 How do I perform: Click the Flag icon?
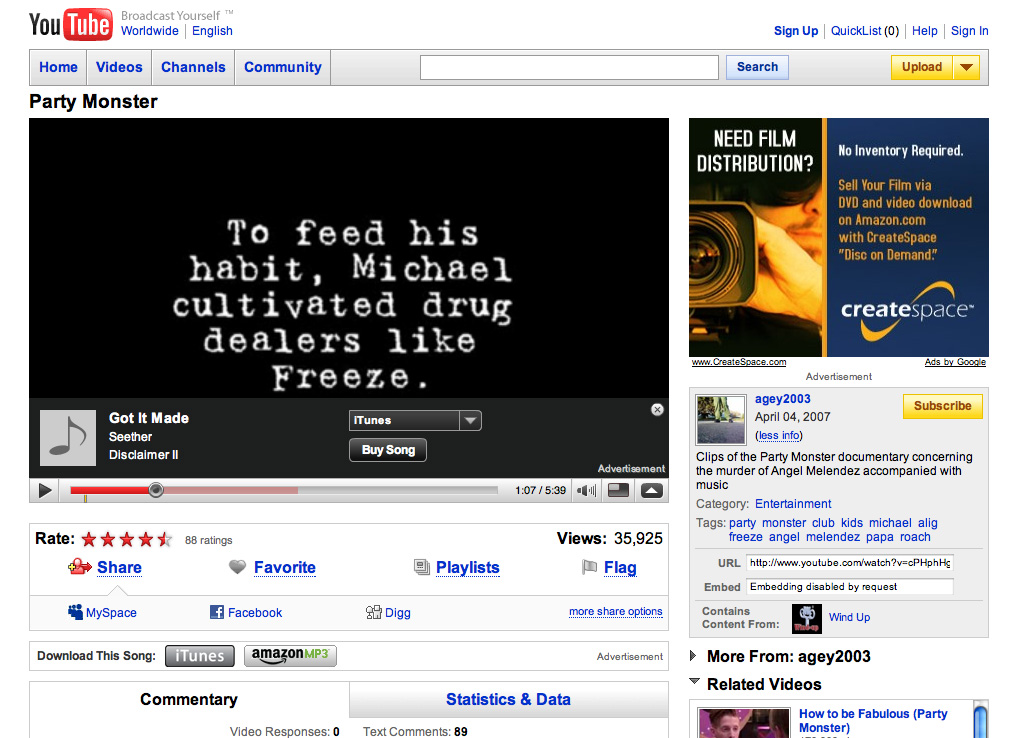point(589,568)
